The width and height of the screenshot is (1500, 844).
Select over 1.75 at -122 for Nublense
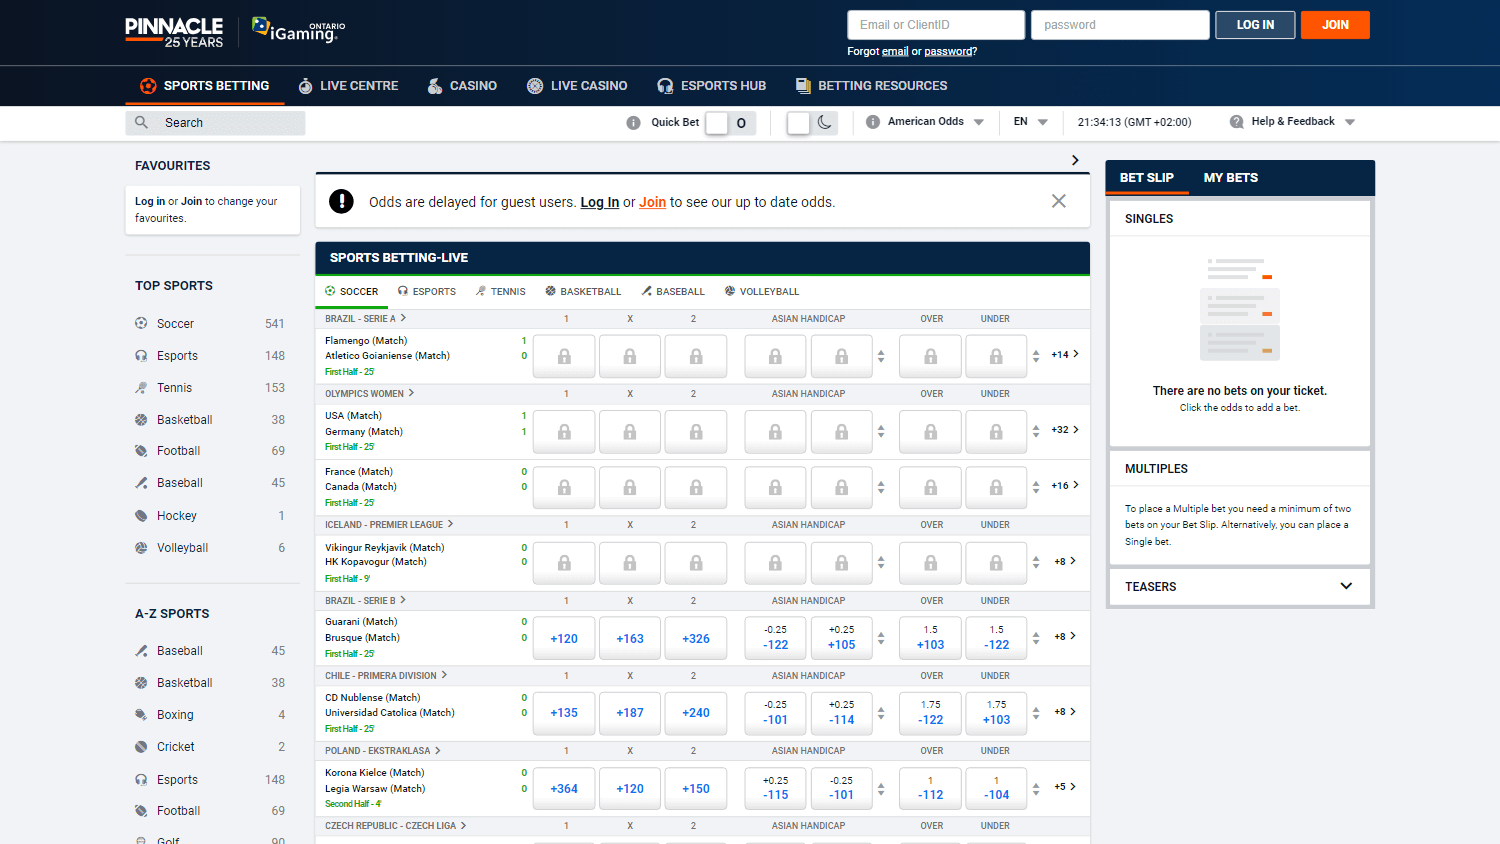930,713
